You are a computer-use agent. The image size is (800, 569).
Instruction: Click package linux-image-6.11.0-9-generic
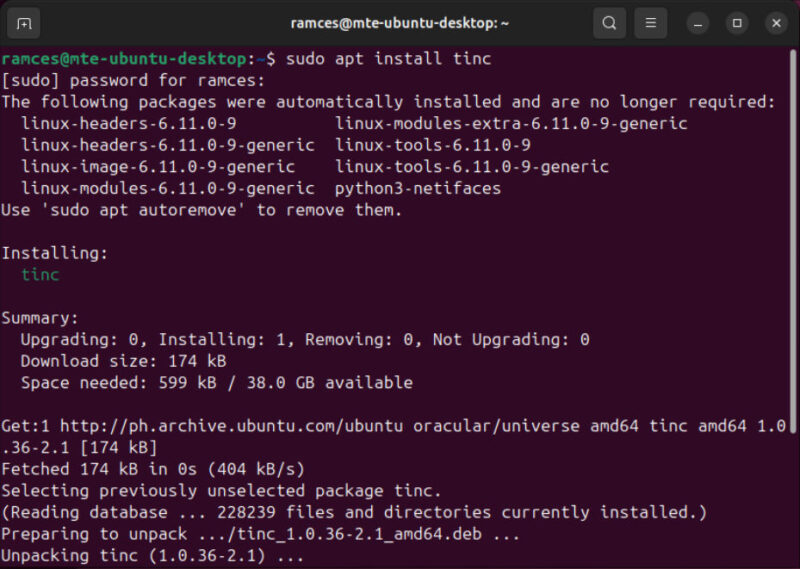click(158, 166)
